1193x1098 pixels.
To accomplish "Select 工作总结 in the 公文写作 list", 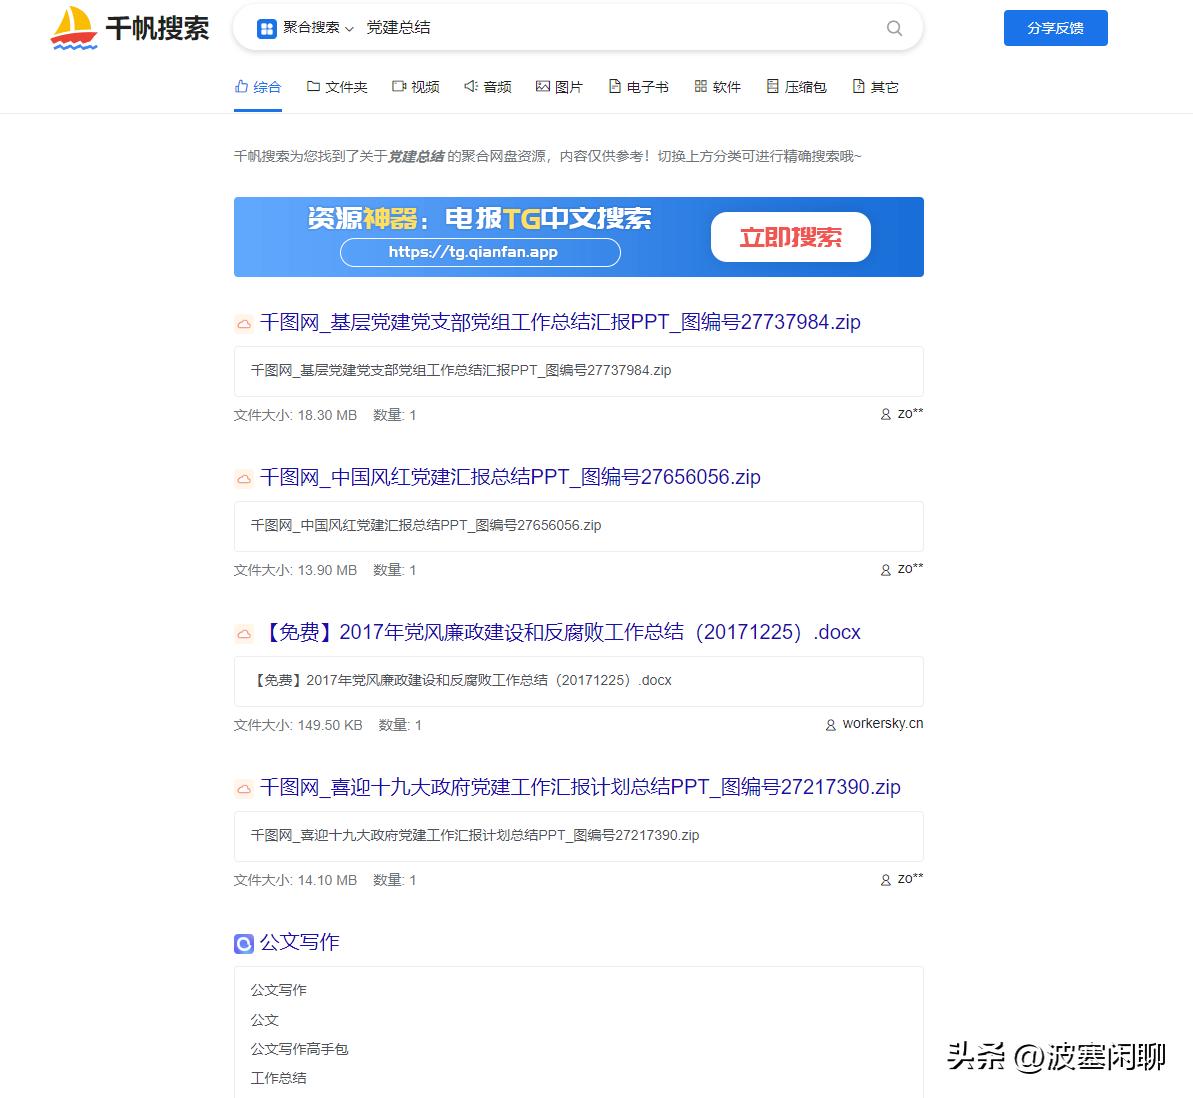I will click(x=277, y=1077).
